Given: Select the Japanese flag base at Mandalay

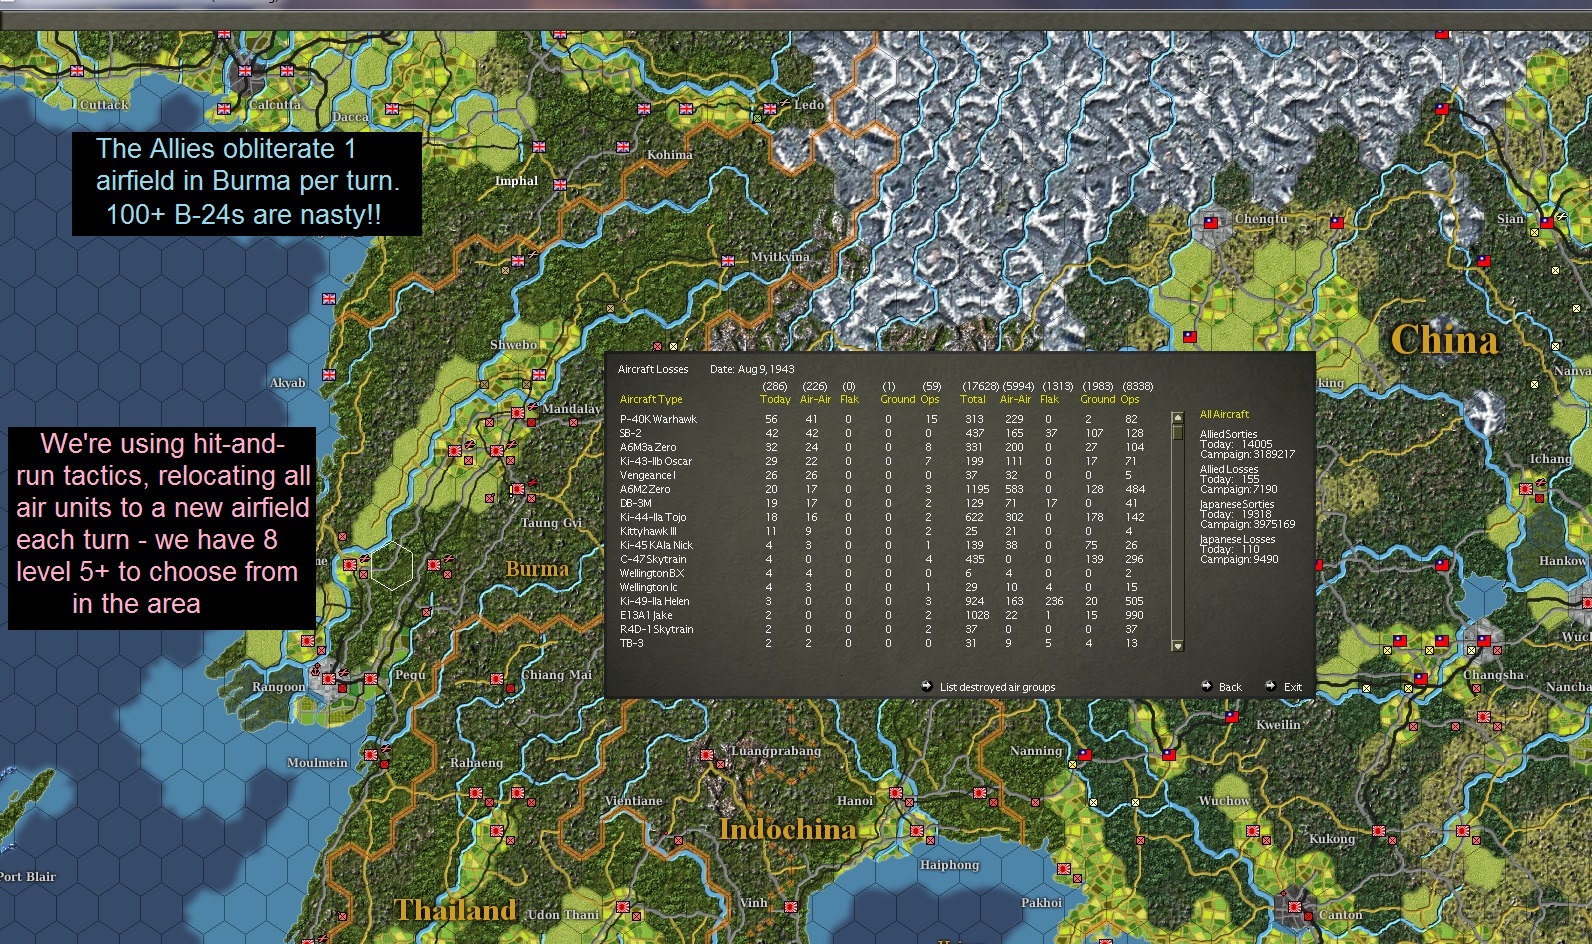Looking at the screenshot, I should [x=518, y=412].
